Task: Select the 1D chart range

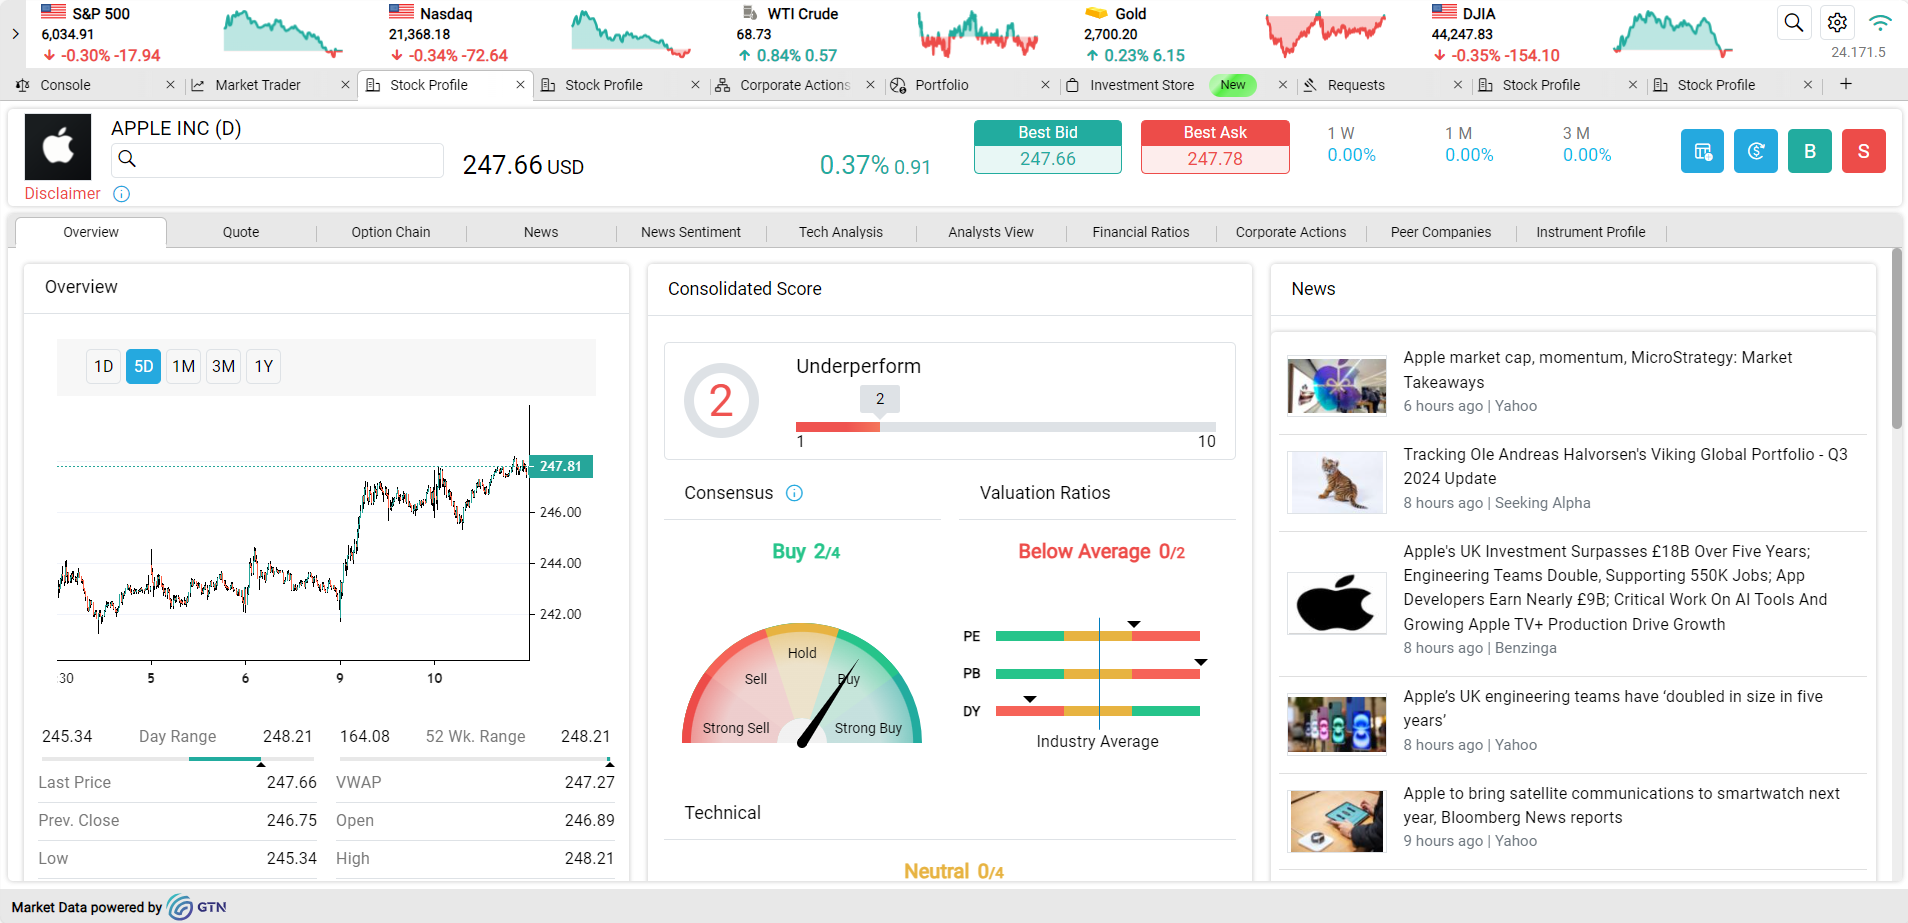Action: (x=104, y=366)
